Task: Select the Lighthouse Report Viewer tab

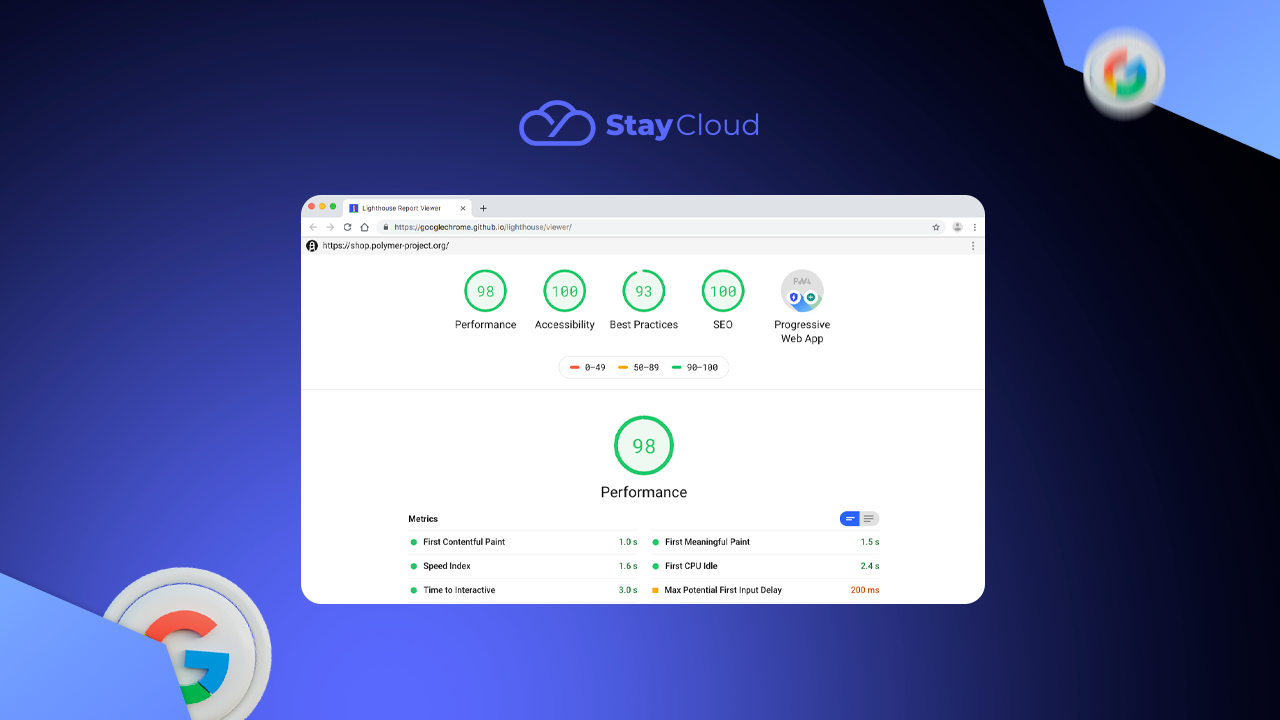Action: point(406,208)
